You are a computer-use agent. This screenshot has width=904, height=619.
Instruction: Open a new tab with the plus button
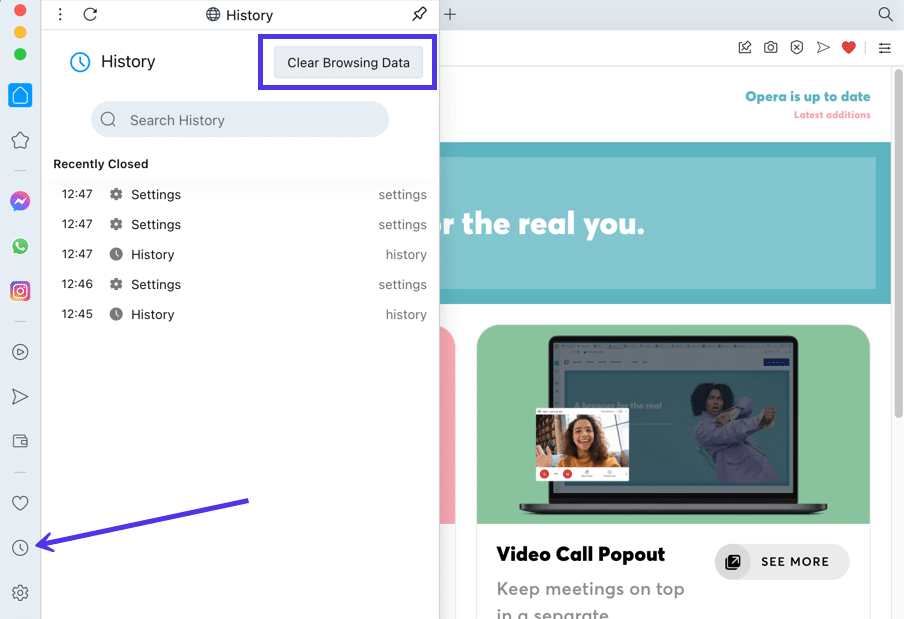click(449, 14)
